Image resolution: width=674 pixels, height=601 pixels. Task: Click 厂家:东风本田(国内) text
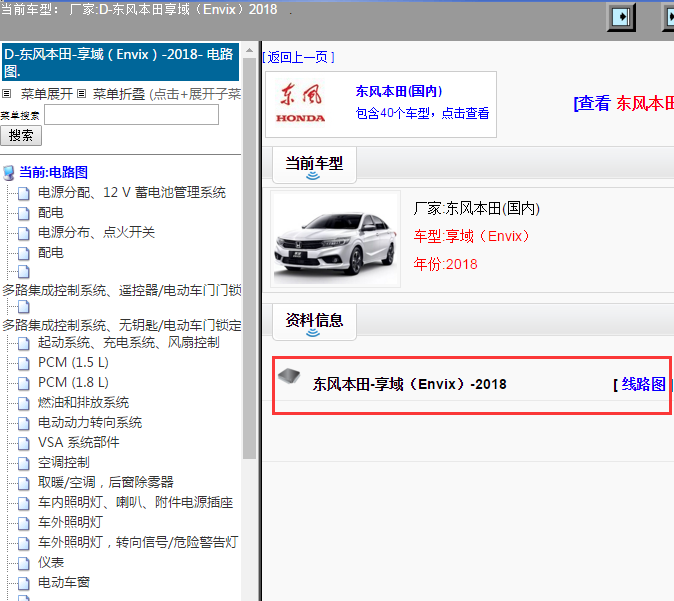477,209
